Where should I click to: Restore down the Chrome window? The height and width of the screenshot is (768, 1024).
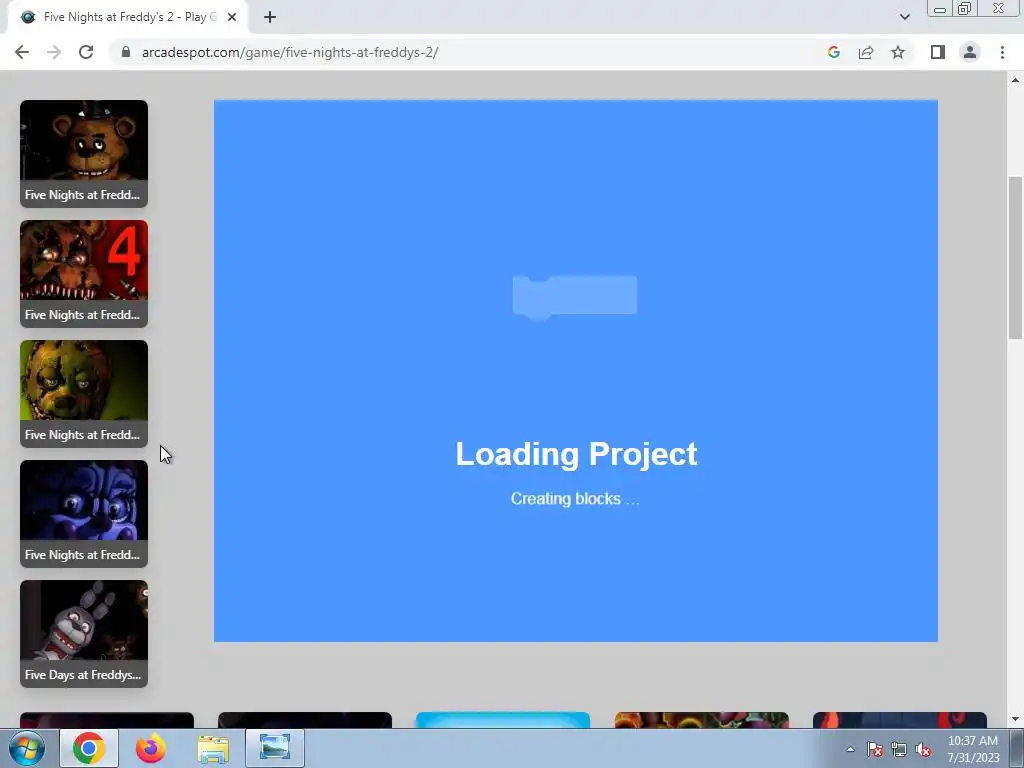964,9
